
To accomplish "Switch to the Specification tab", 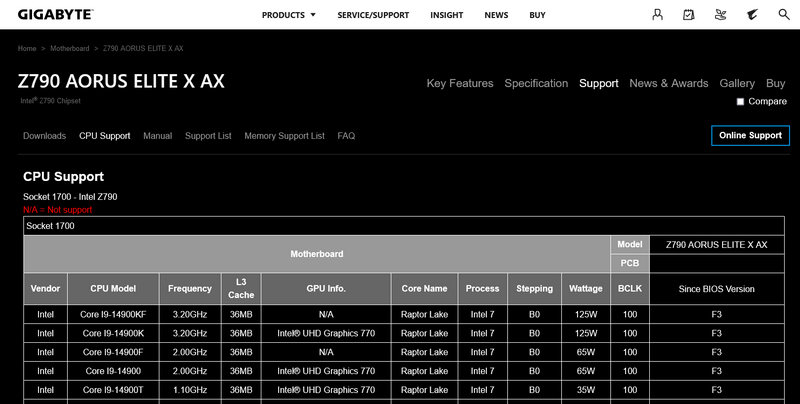I will (536, 83).
